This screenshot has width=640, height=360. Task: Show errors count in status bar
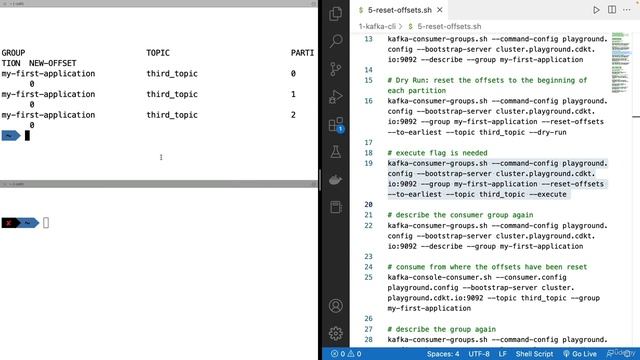pyautogui.click(x=338, y=354)
